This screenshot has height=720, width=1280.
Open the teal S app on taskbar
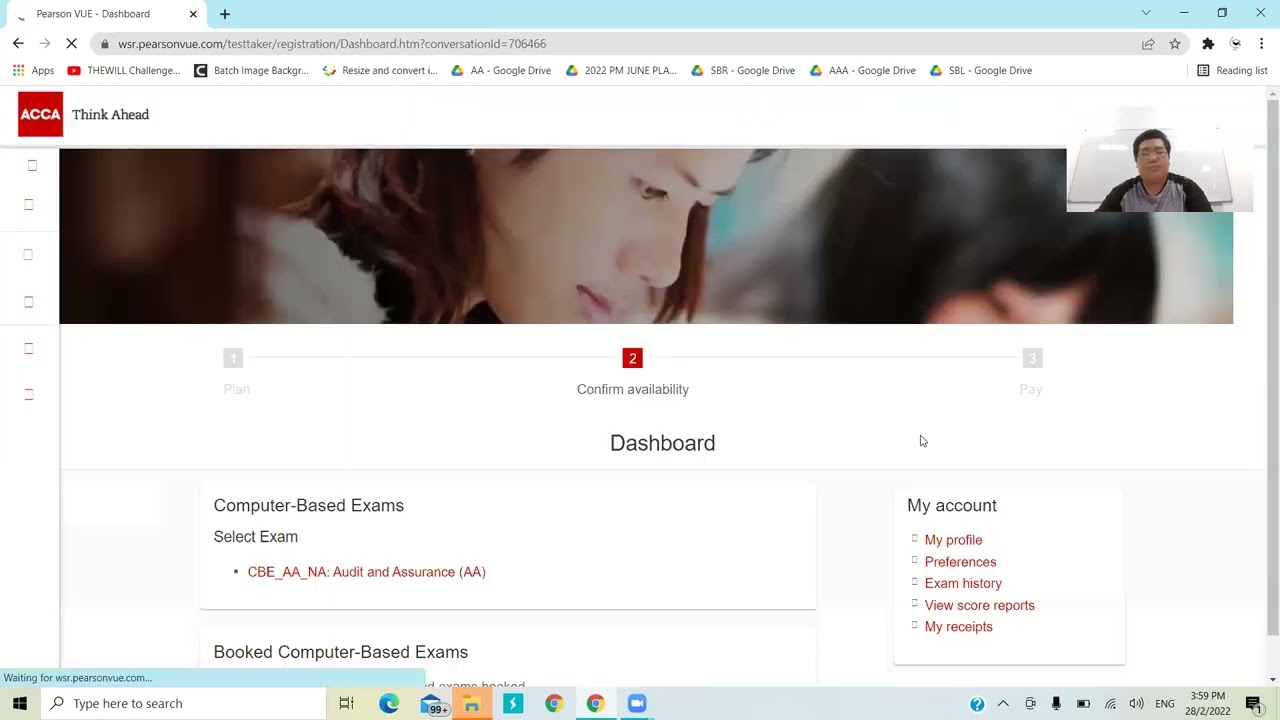coord(513,703)
